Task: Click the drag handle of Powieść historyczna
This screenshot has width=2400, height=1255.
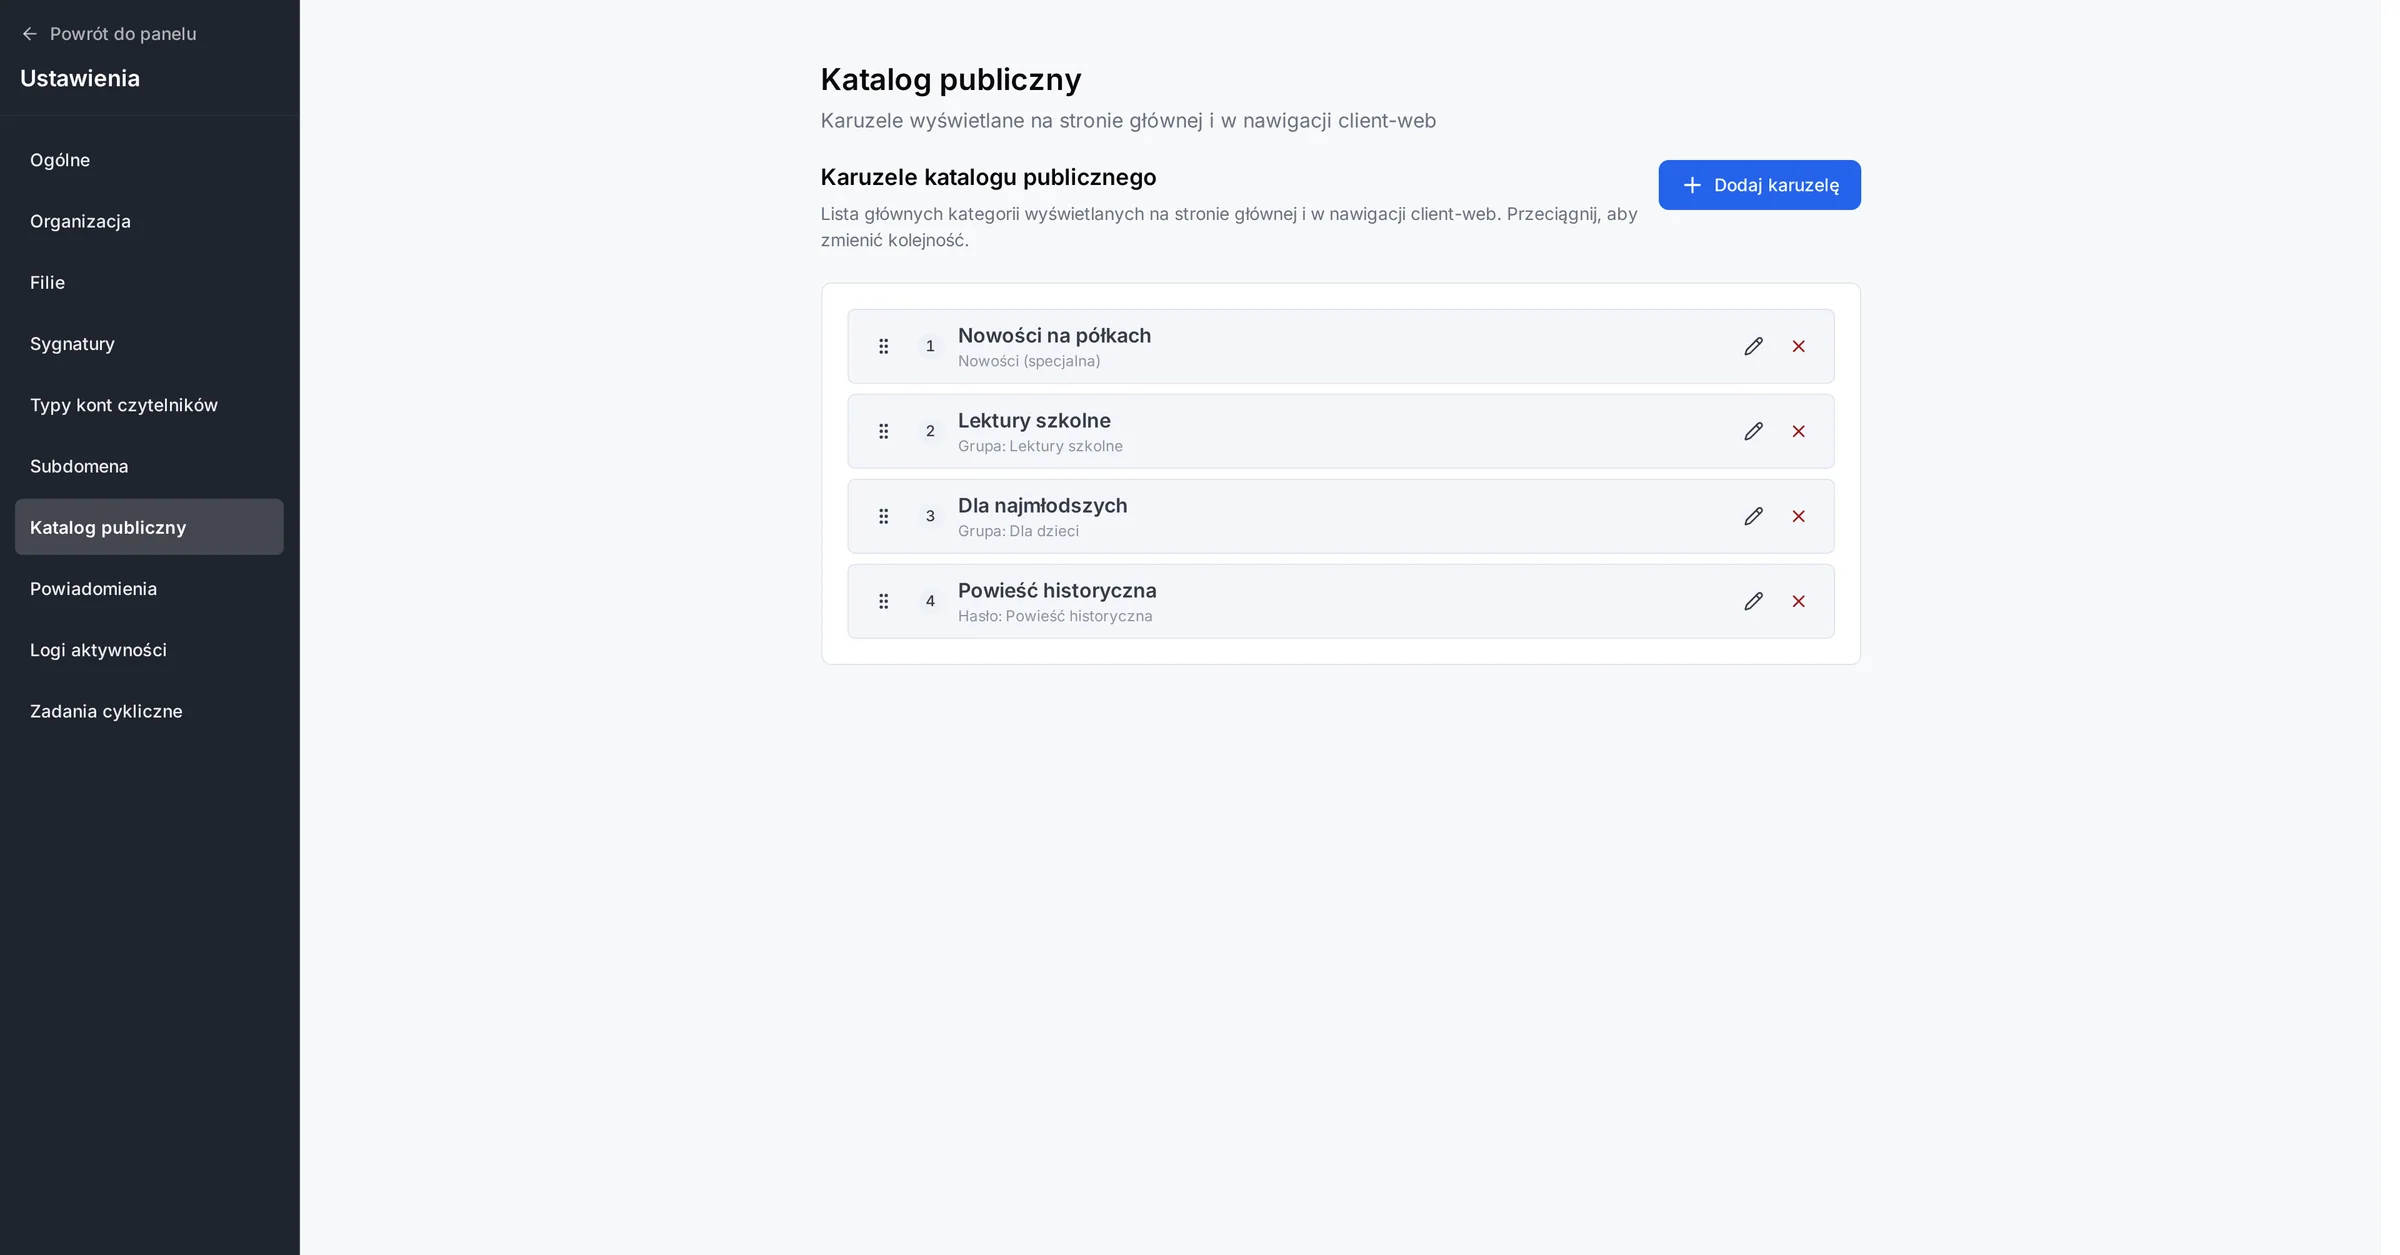Action: [883, 601]
